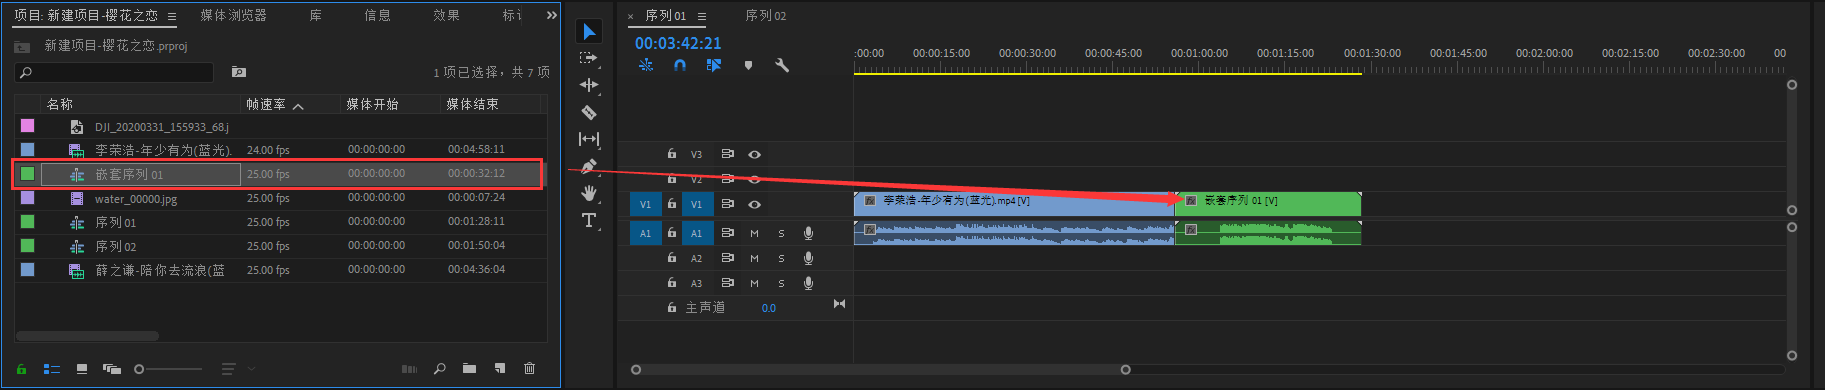
Task: Switch to 序列 02 timeline tab
Action: click(766, 16)
